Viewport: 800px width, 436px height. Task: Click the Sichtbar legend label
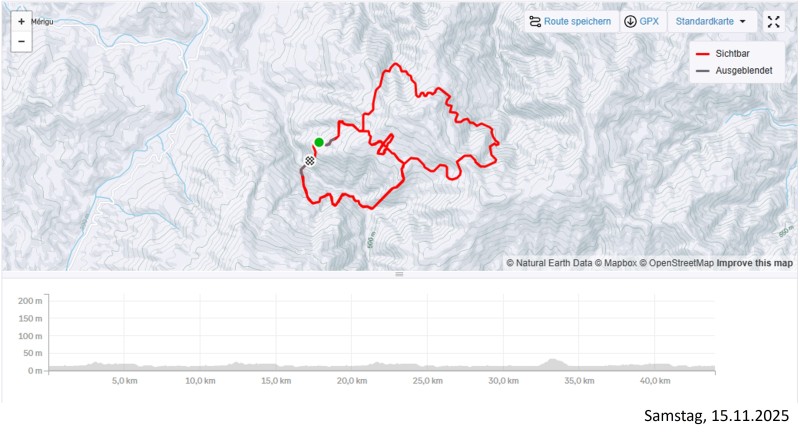point(733,53)
